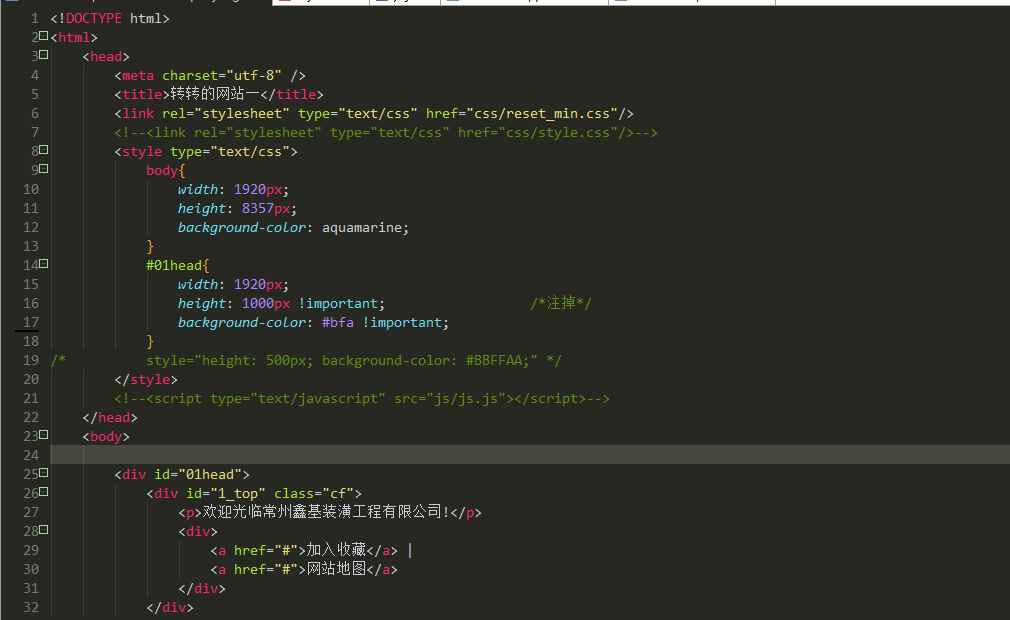This screenshot has width=1010, height=620.
Task: Click line number 7 in the gutter
Action: click(35, 133)
